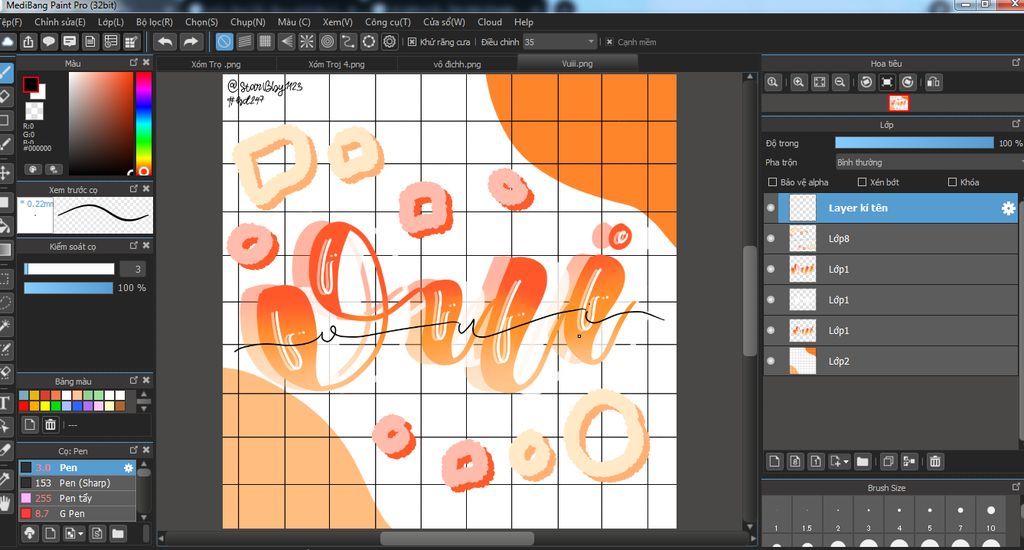Select the Lớp8 layer row
Viewport: 1024px width, 550px height.
[x=891, y=238]
